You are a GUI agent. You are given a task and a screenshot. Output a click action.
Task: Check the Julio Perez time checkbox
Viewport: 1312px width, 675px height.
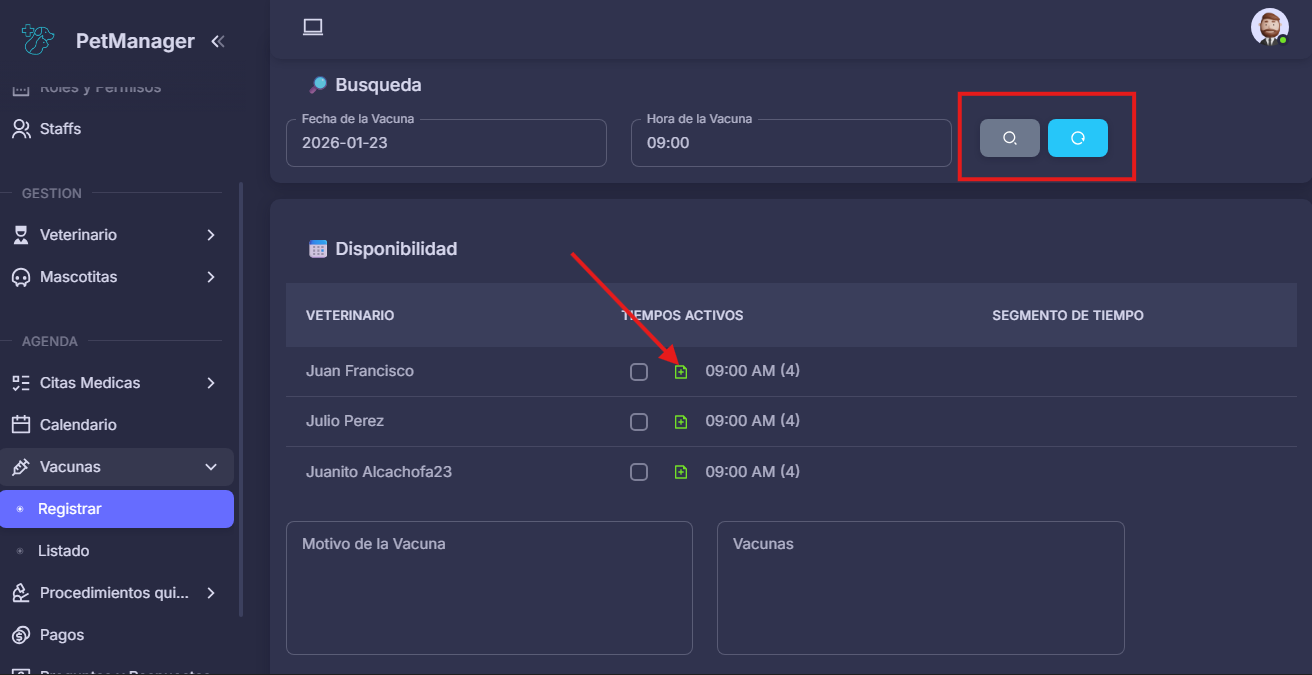pyautogui.click(x=639, y=422)
